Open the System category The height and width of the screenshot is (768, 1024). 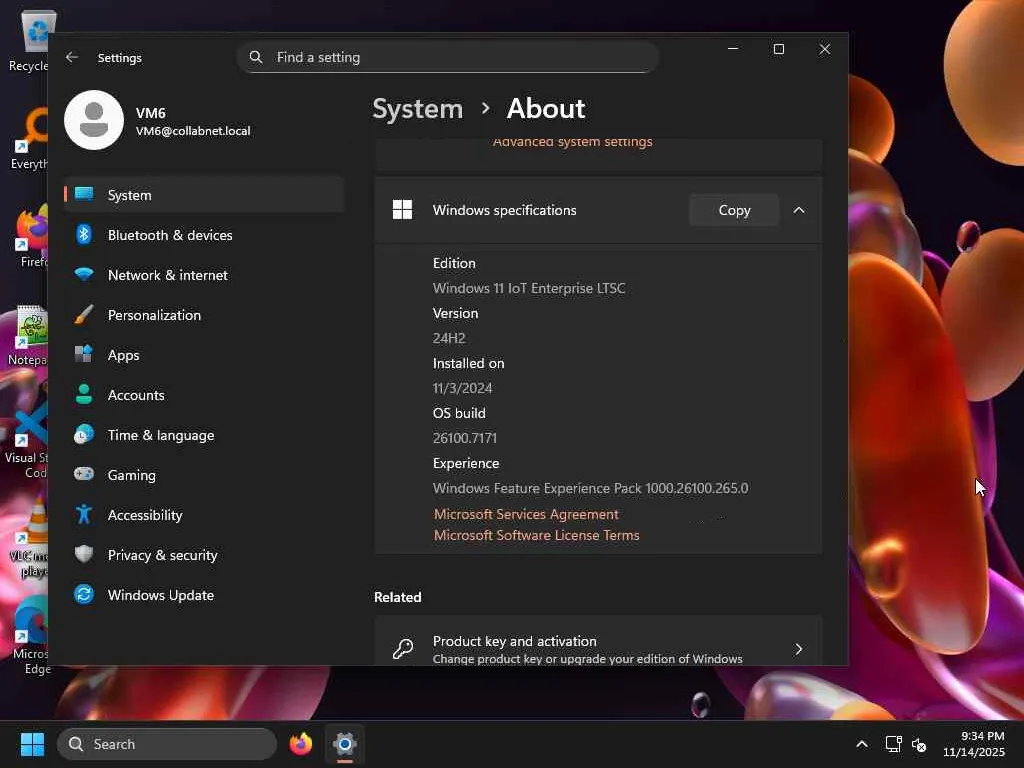(204, 195)
